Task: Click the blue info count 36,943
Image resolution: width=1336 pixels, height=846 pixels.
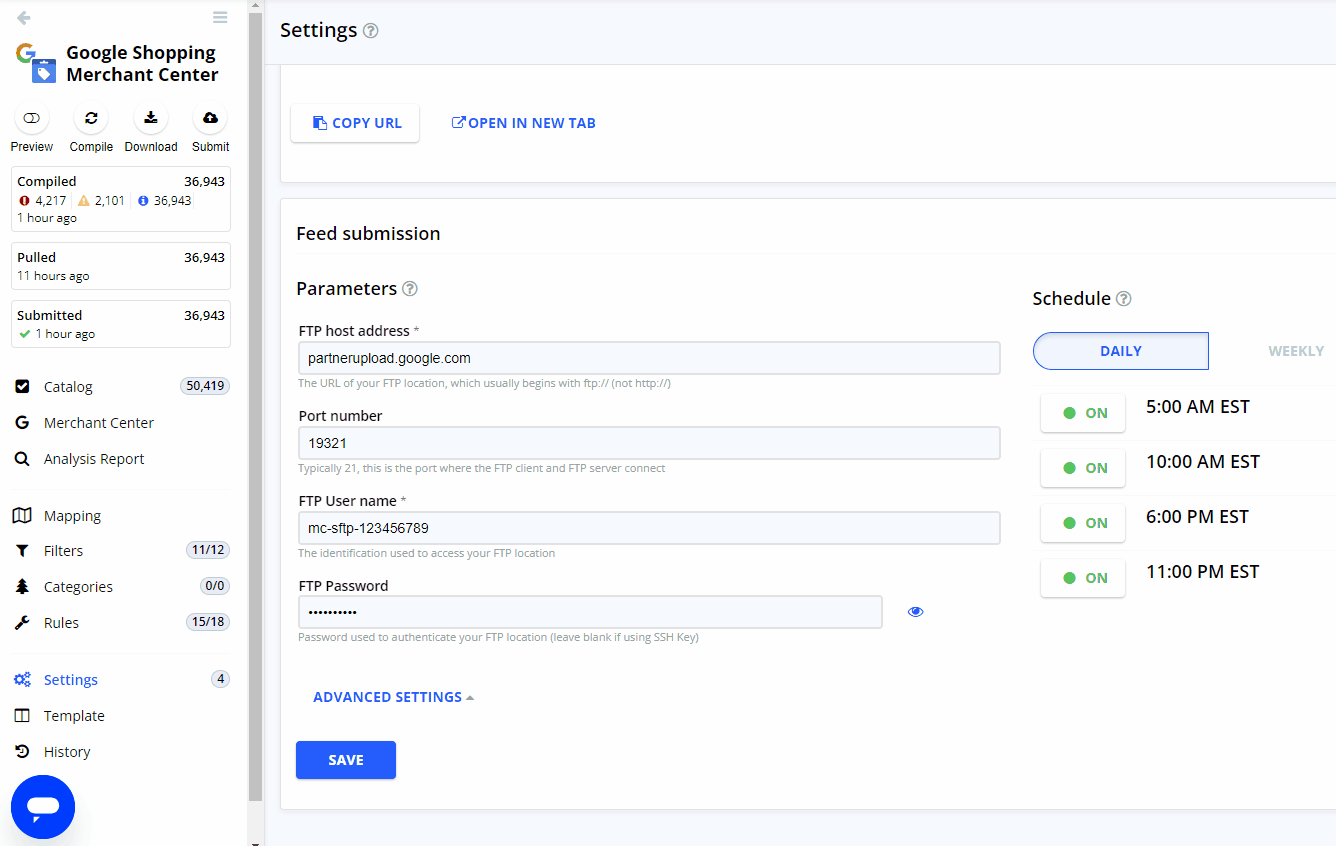Action: point(165,201)
